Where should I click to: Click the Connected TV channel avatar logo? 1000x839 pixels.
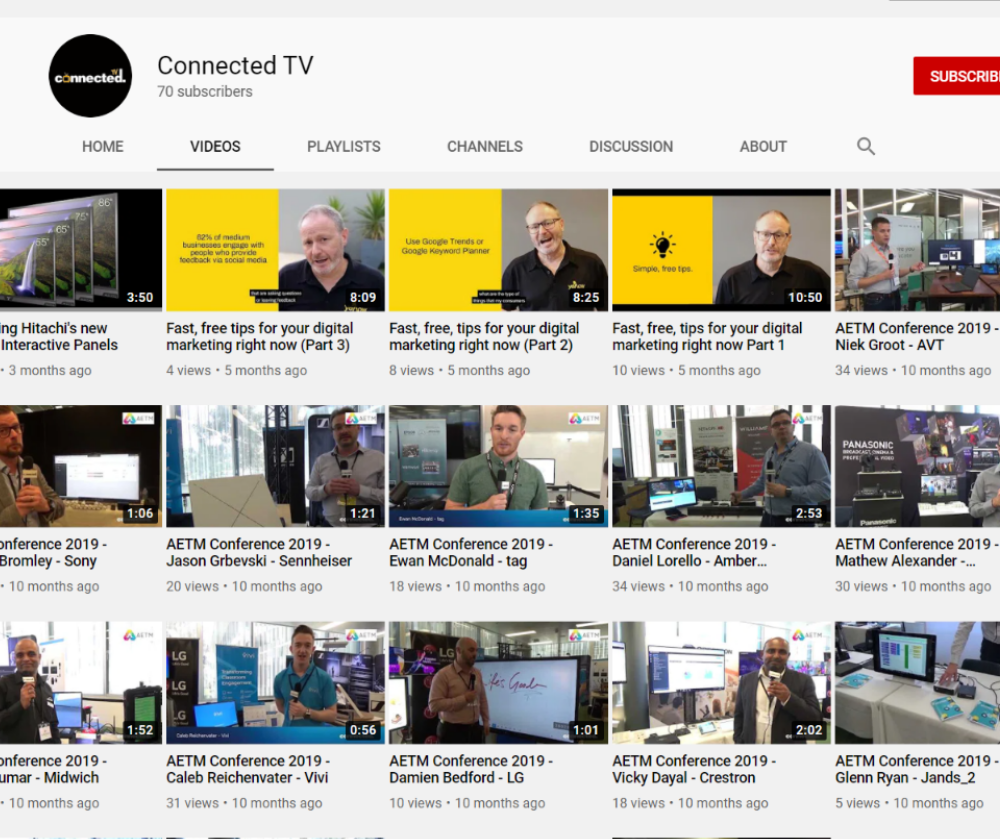(91, 76)
